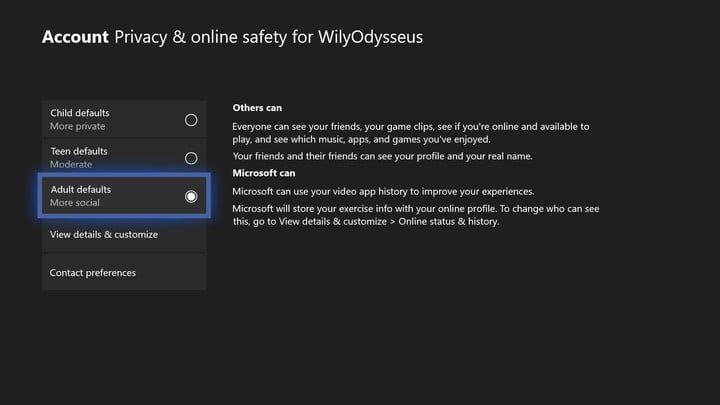Click the 'Your friends and their friends' sentence
Image resolution: width=720 pixels, height=405 pixels.
(382, 157)
